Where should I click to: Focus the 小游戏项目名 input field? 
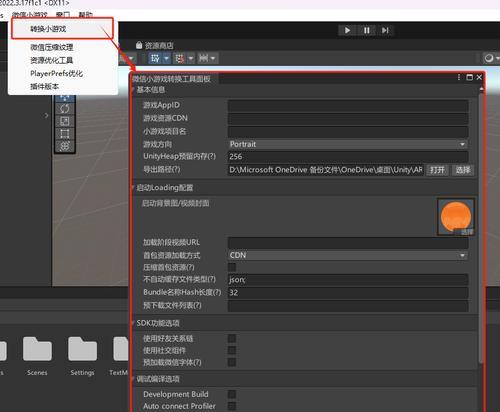click(x=348, y=131)
